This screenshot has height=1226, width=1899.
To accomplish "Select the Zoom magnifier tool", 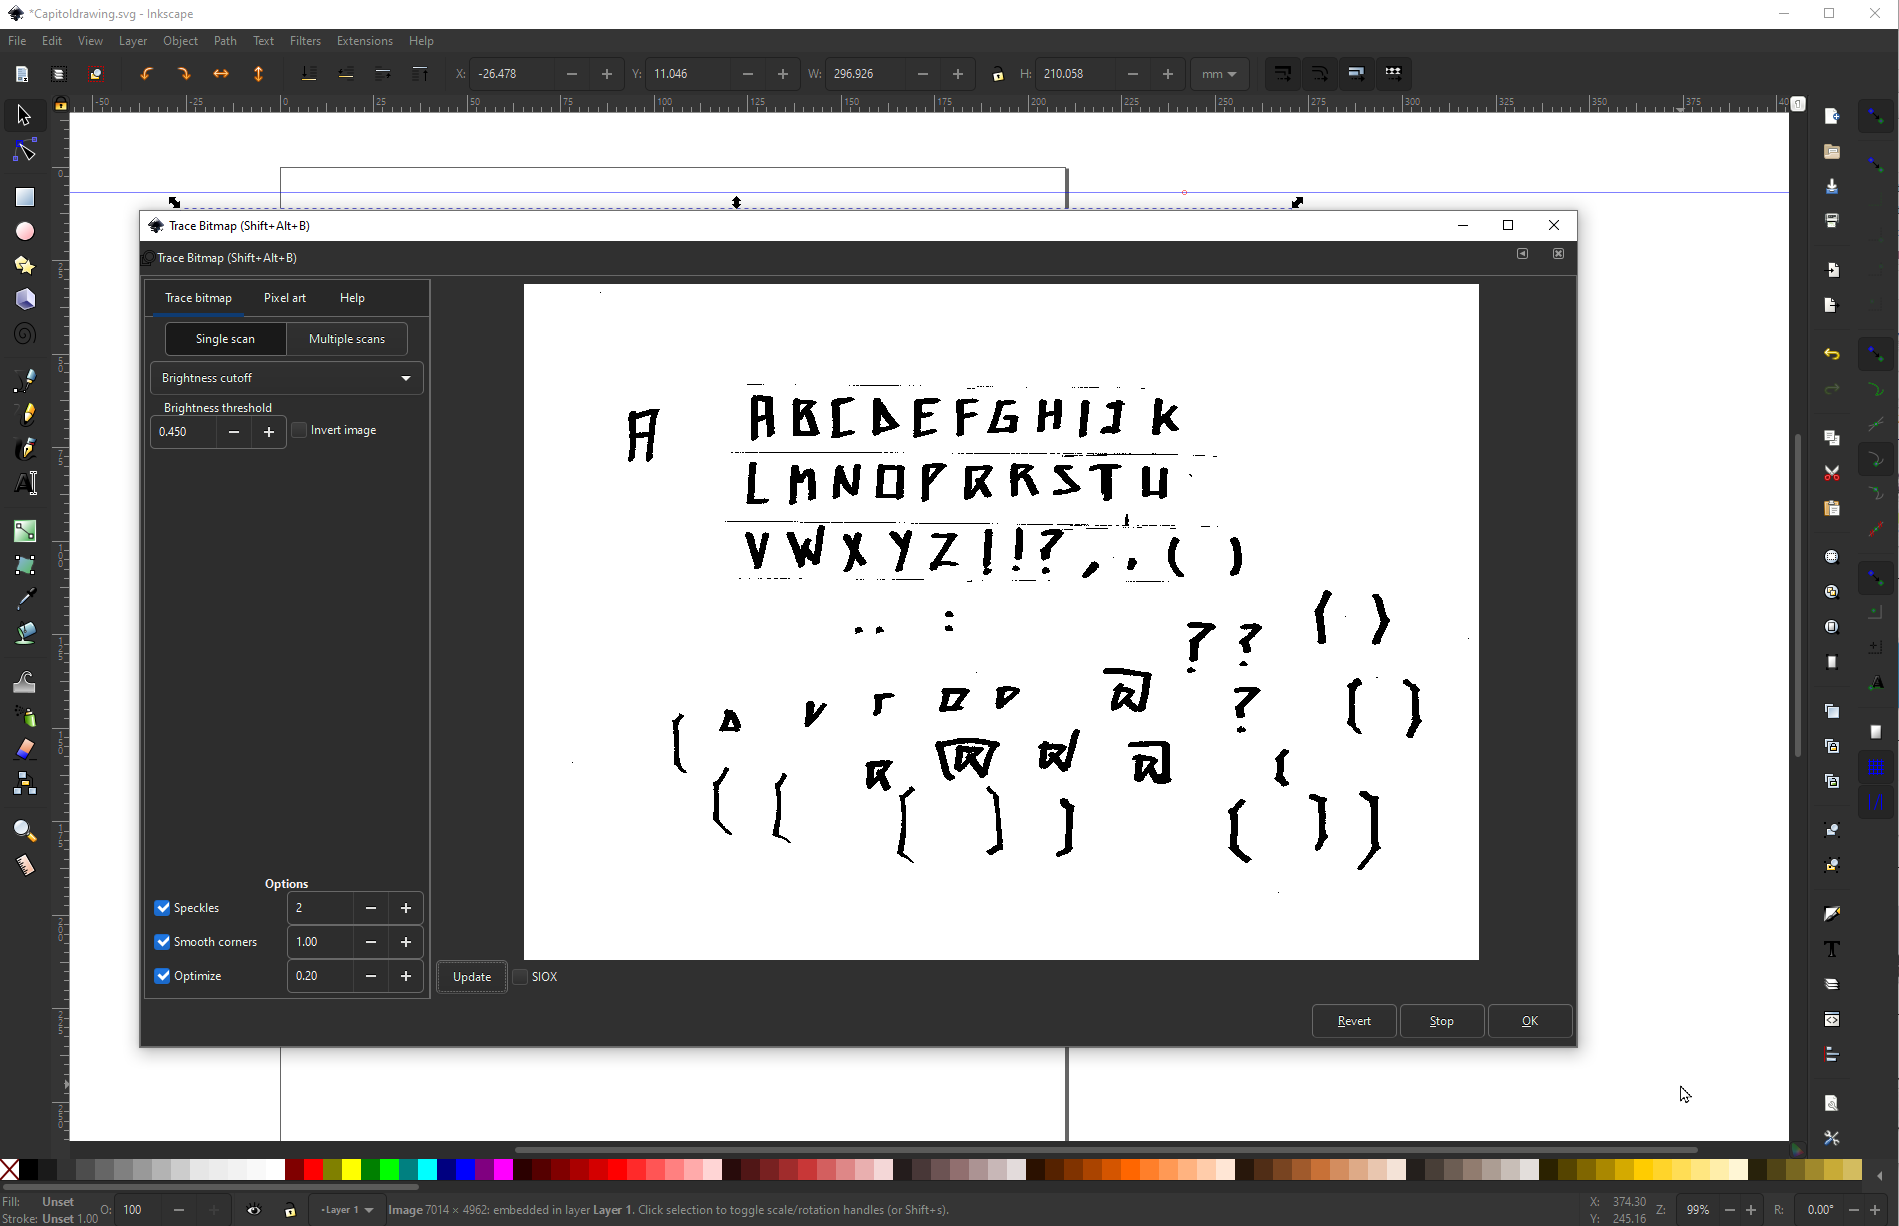I will (24, 831).
